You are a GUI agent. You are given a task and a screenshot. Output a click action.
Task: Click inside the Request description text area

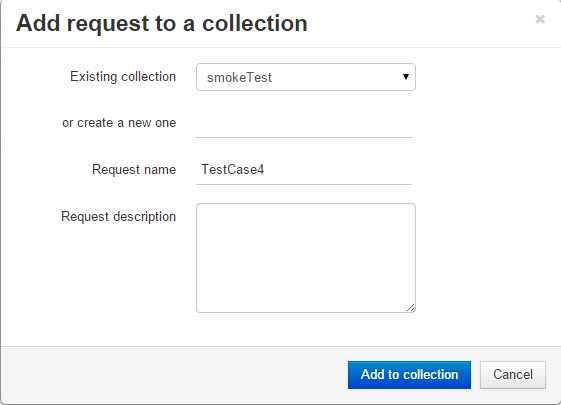click(306, 258)
